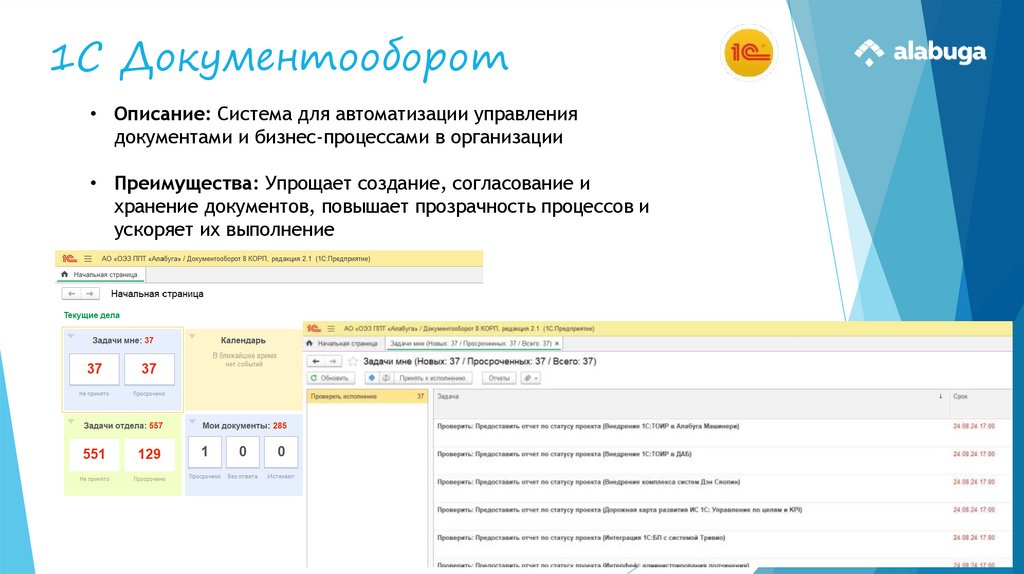Go back with the left arrow in the Задачи мне window
Viewport: 1024px width, 574px height.
pos(315,361)
